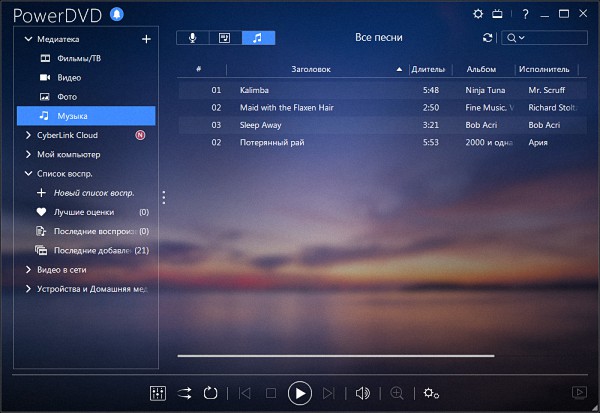
Task: Click the zoom magnifier icon
Action: point(397,393)
